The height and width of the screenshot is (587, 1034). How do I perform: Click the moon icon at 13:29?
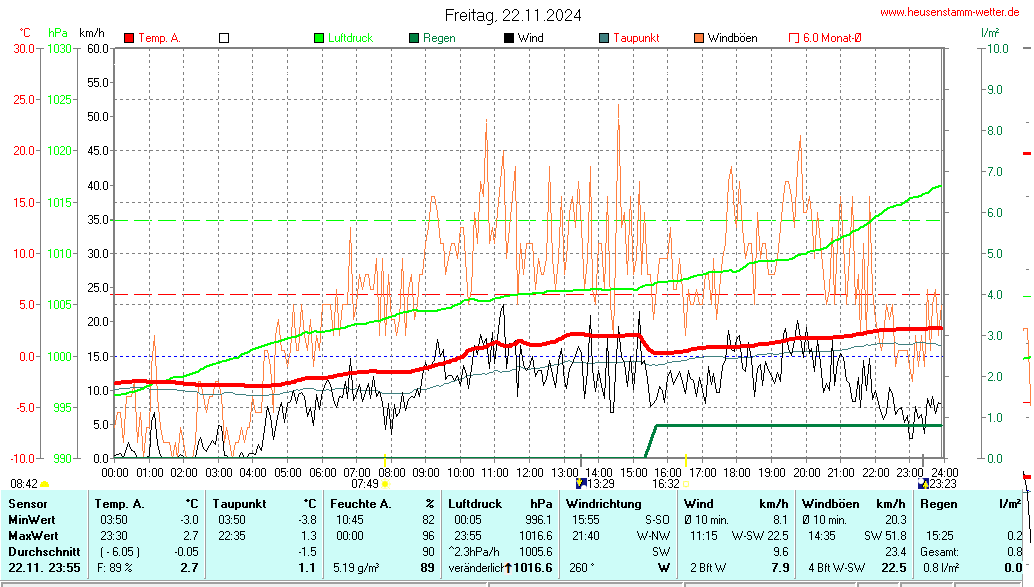581,484
